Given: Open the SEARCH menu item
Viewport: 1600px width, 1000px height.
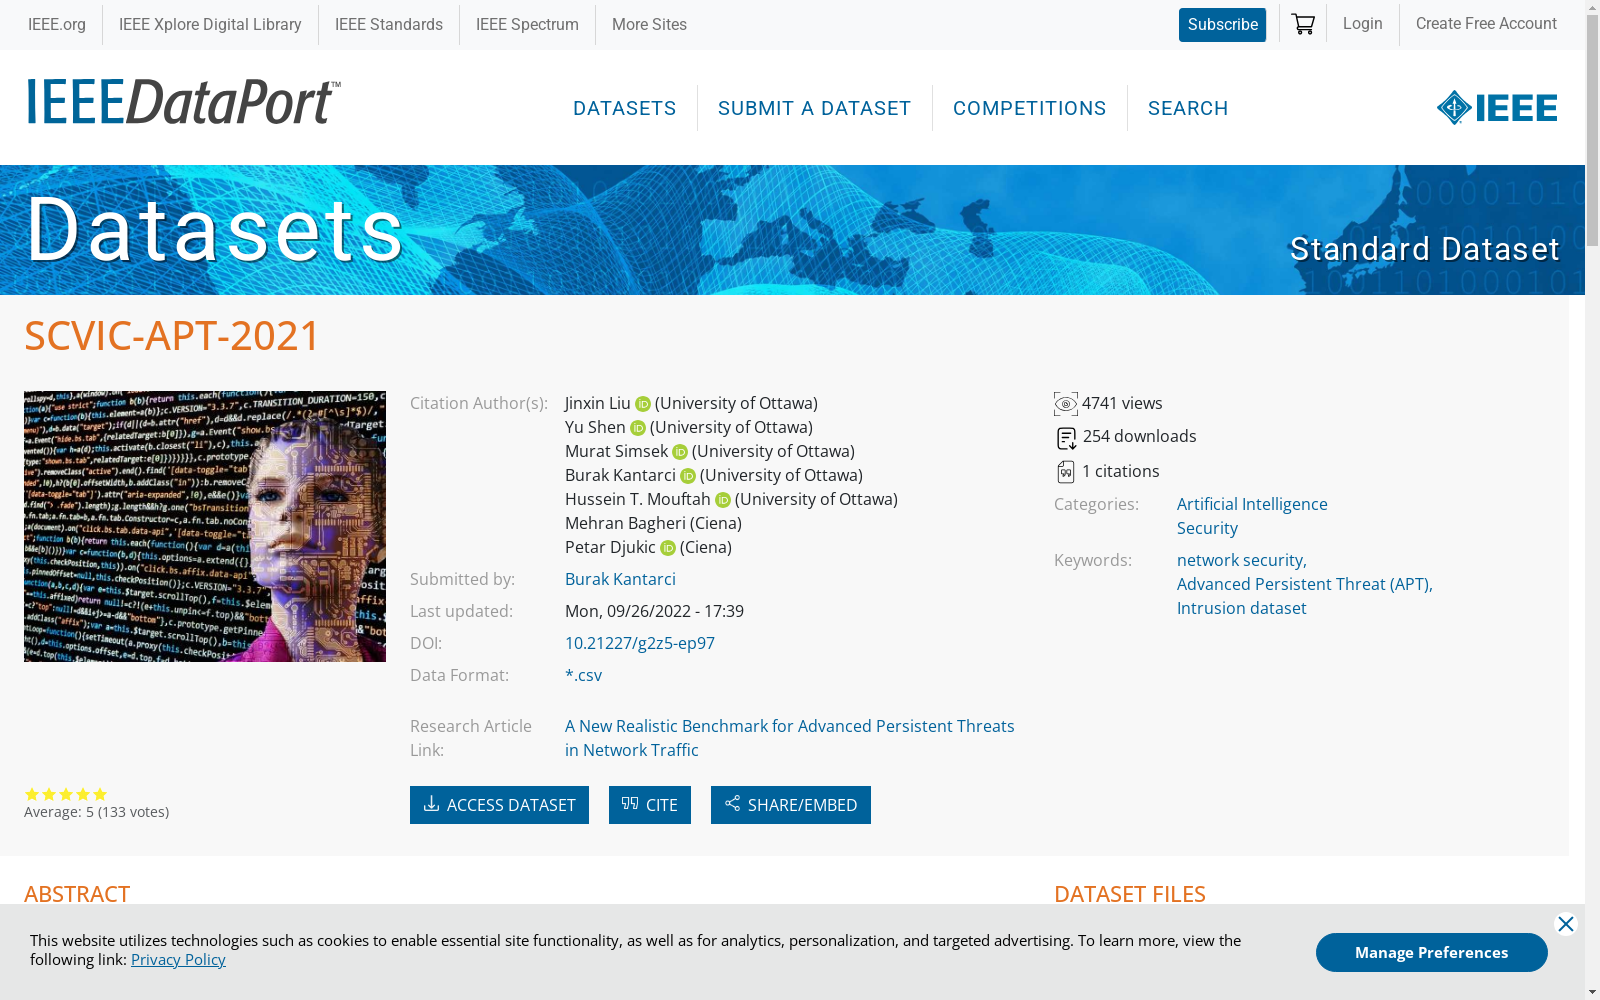Looking at the screenshot, I should point(1188,108).
